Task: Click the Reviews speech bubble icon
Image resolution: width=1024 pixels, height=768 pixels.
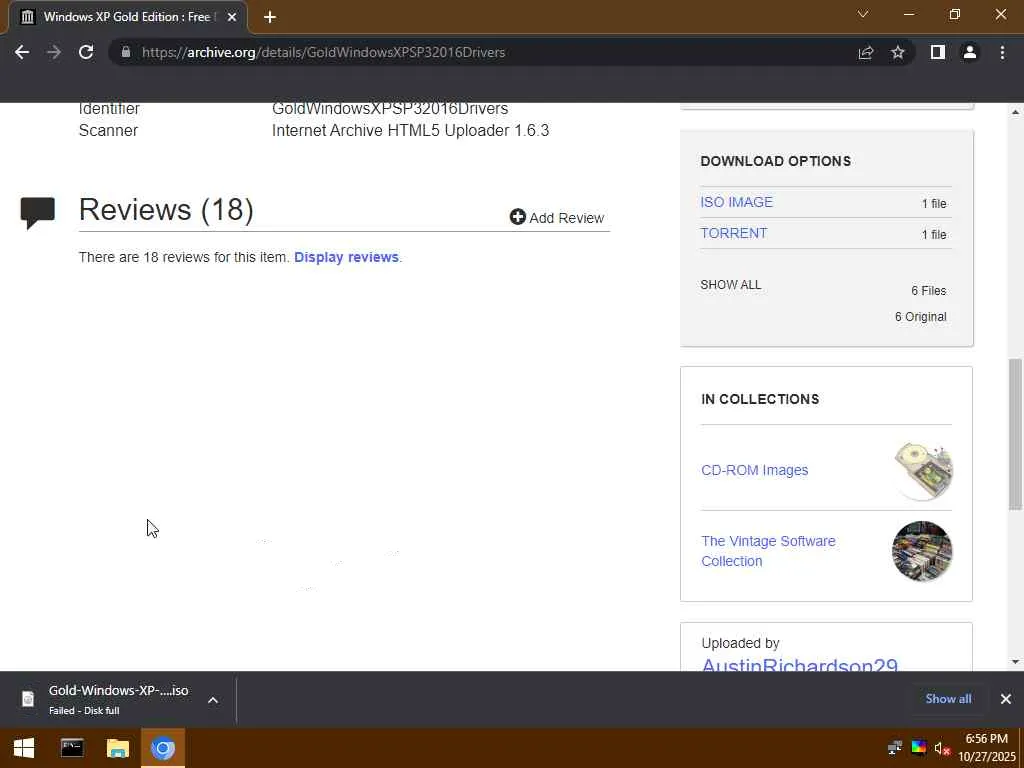Action: [37, 213]
